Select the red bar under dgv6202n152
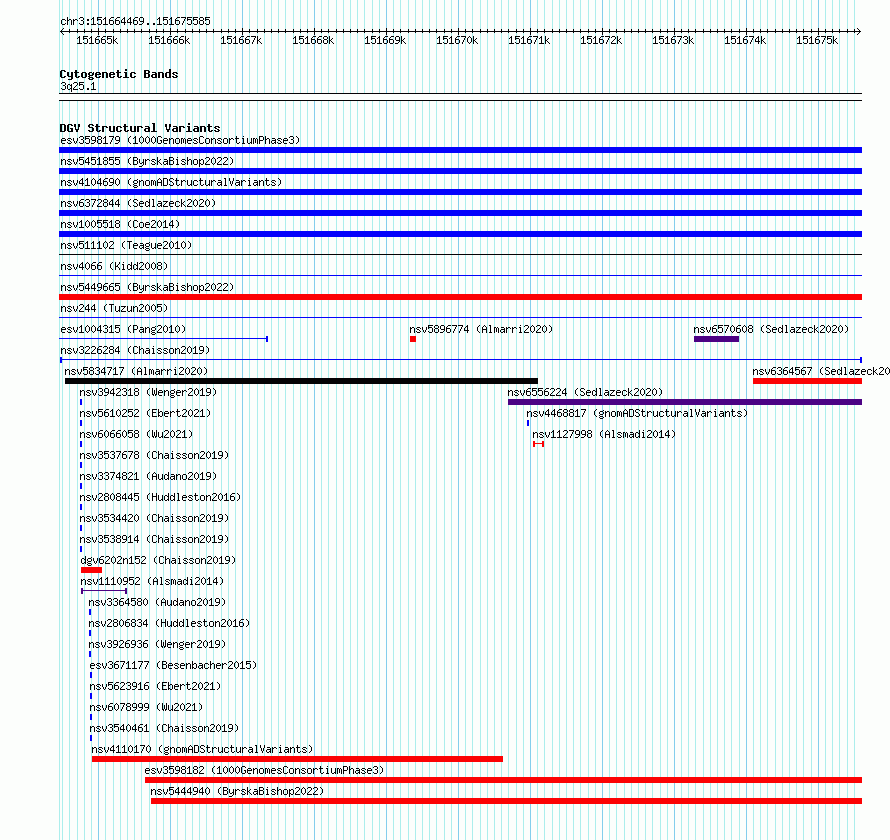The image size is (890, 840). (x=91, y=570)
